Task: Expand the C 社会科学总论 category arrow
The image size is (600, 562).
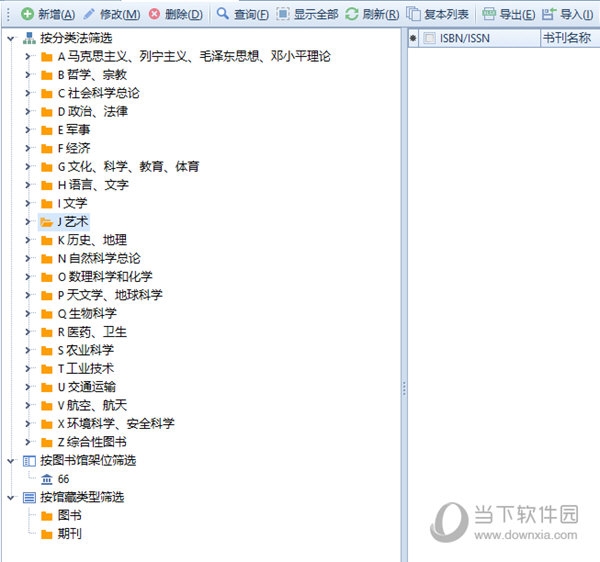Action: coord(28,93)
